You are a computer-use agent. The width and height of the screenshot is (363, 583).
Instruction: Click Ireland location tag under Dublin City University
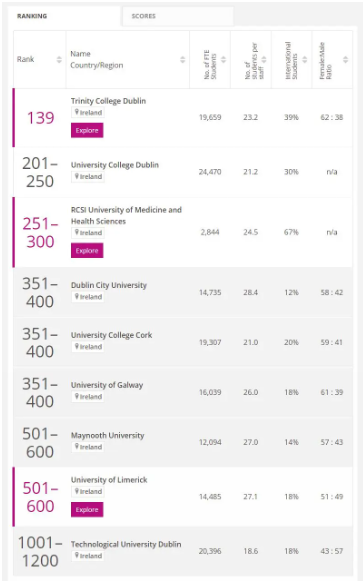[88, 297]
